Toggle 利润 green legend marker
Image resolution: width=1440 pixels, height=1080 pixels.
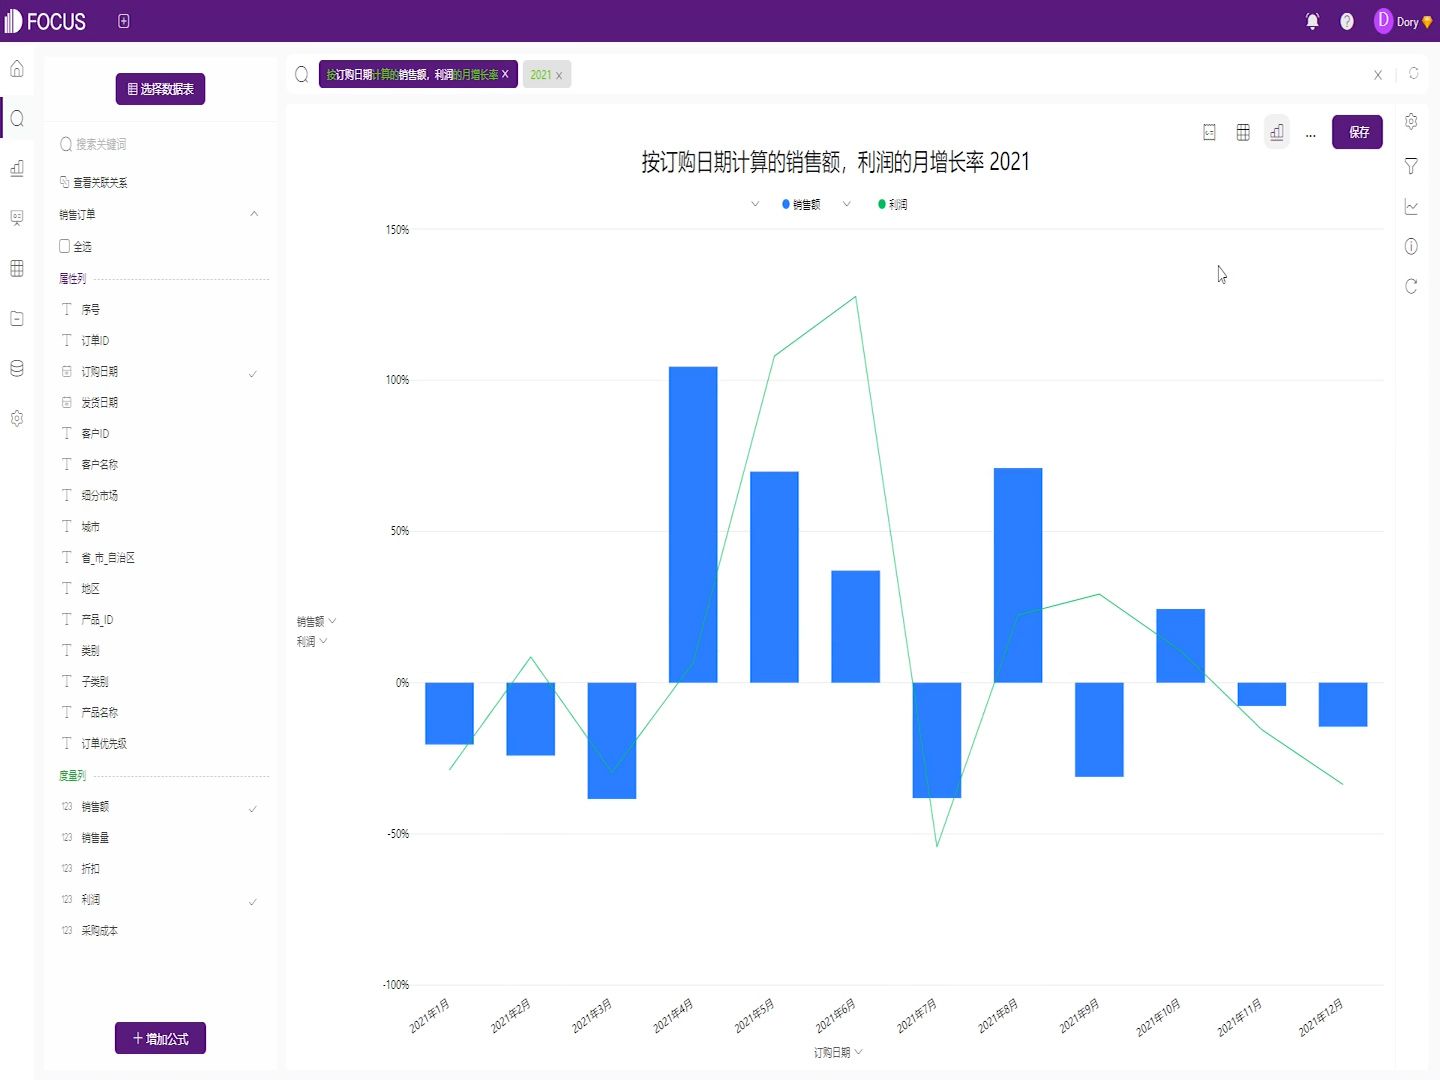point(882,204)
